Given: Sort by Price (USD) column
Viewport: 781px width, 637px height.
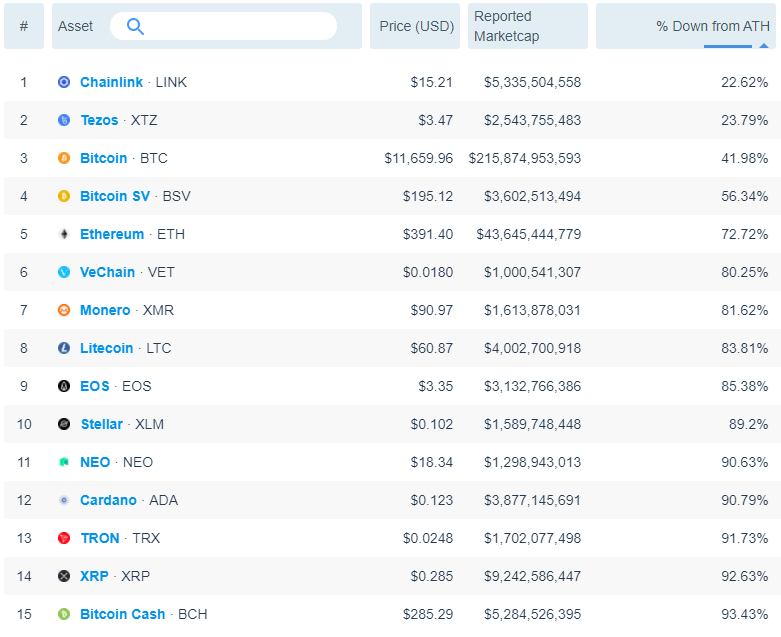Looking at the screenshot, I should click(x=415, y=26).
